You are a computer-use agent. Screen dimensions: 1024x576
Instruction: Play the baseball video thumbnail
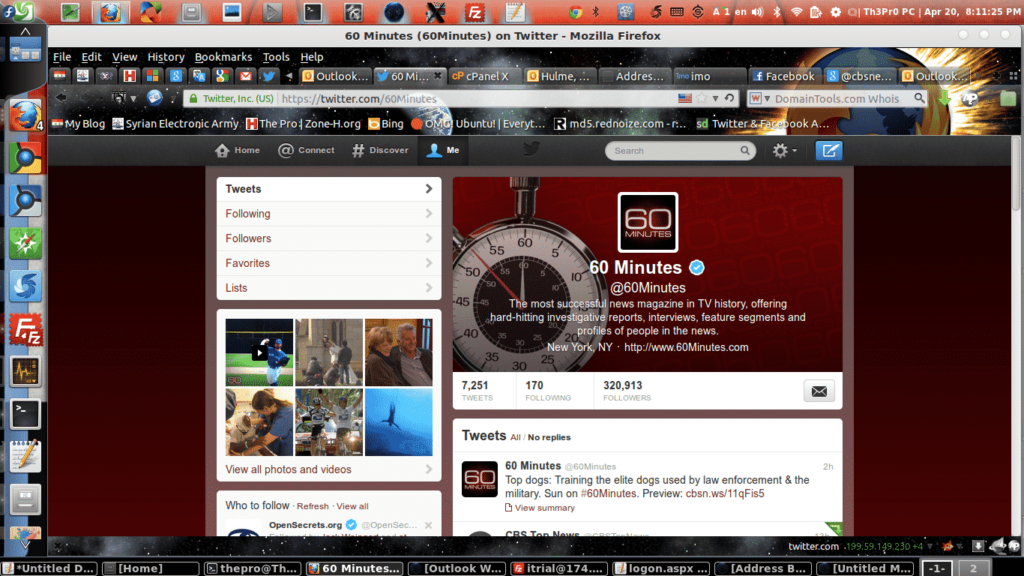click(259, 352)
